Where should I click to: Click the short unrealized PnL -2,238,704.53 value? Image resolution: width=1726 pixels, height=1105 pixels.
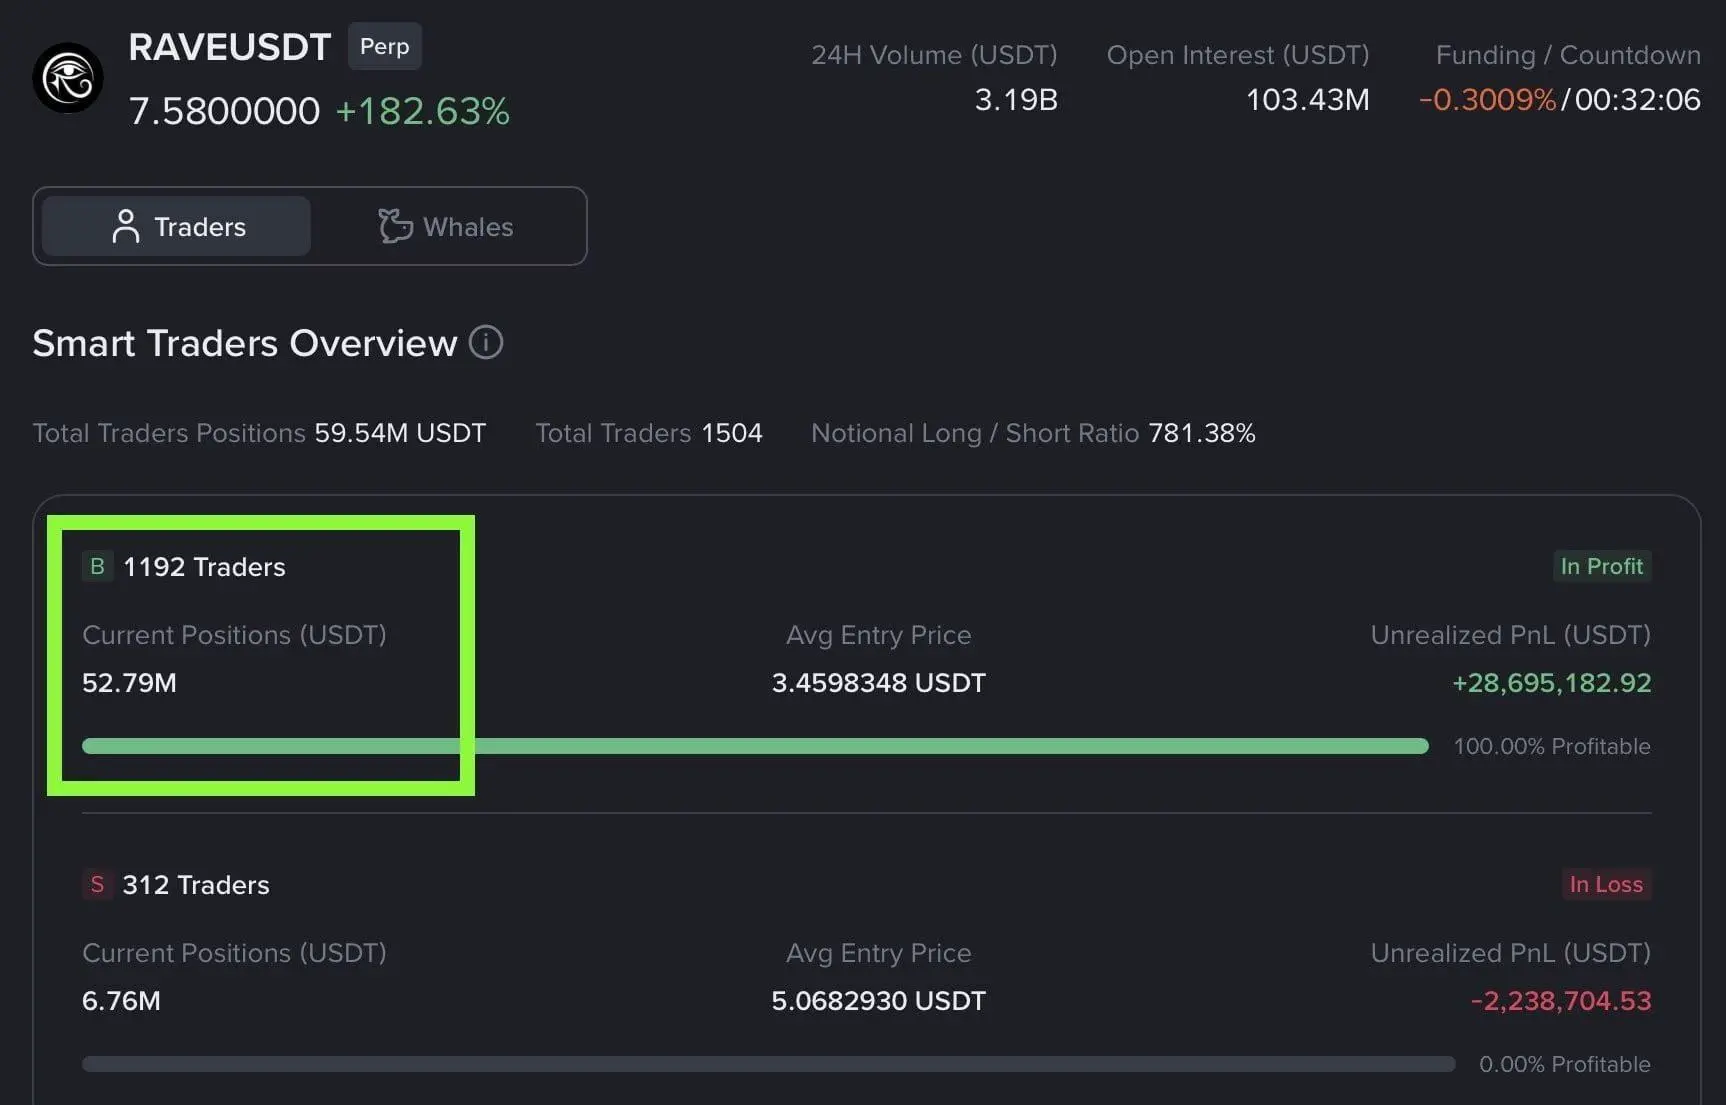pyautogui.click(x=1560, y=1001)
